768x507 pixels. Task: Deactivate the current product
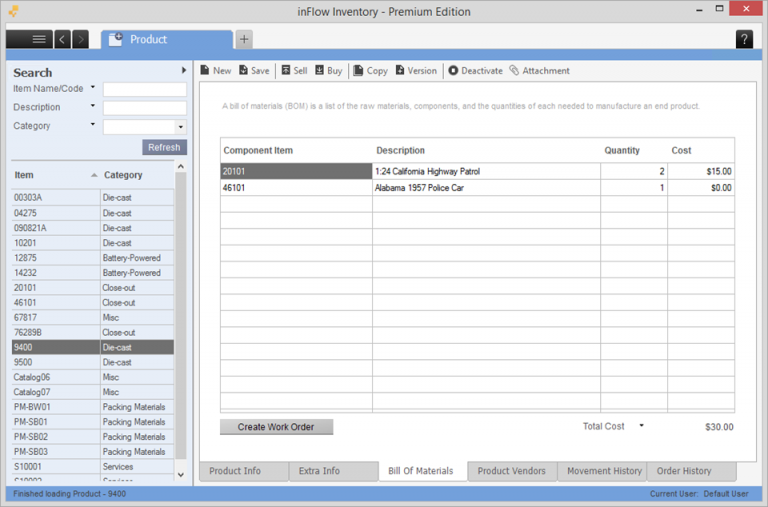click(453, 71)
